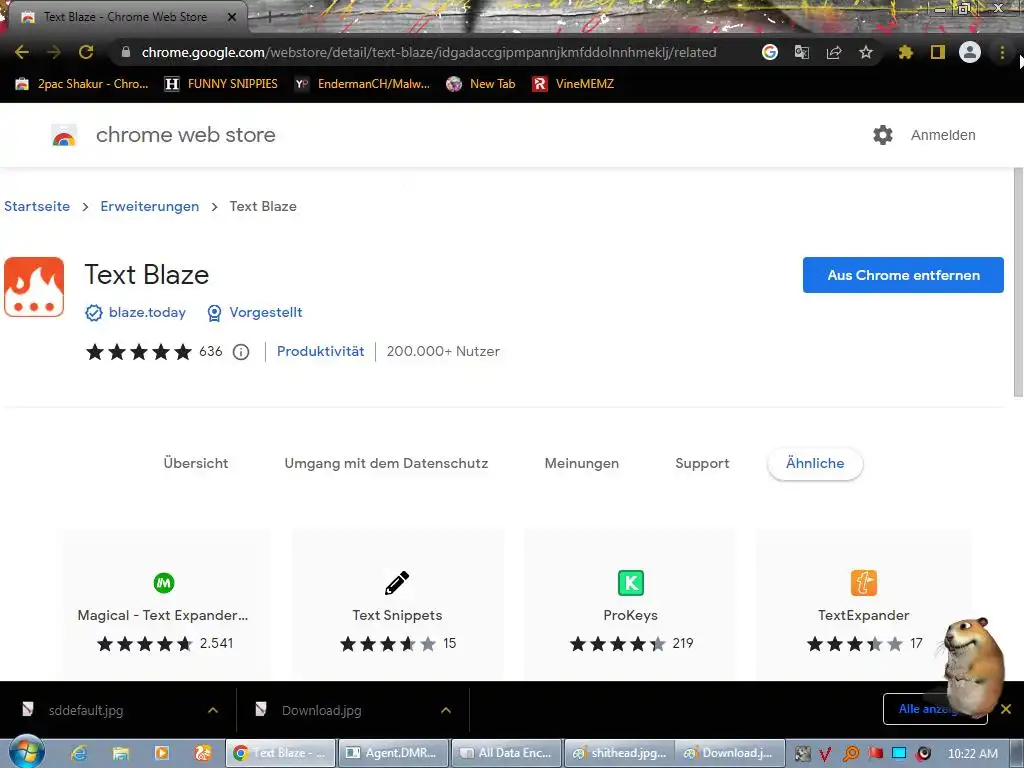
Task: Open the Umgang mit dem Datenschutz tab
Action: 386,463
